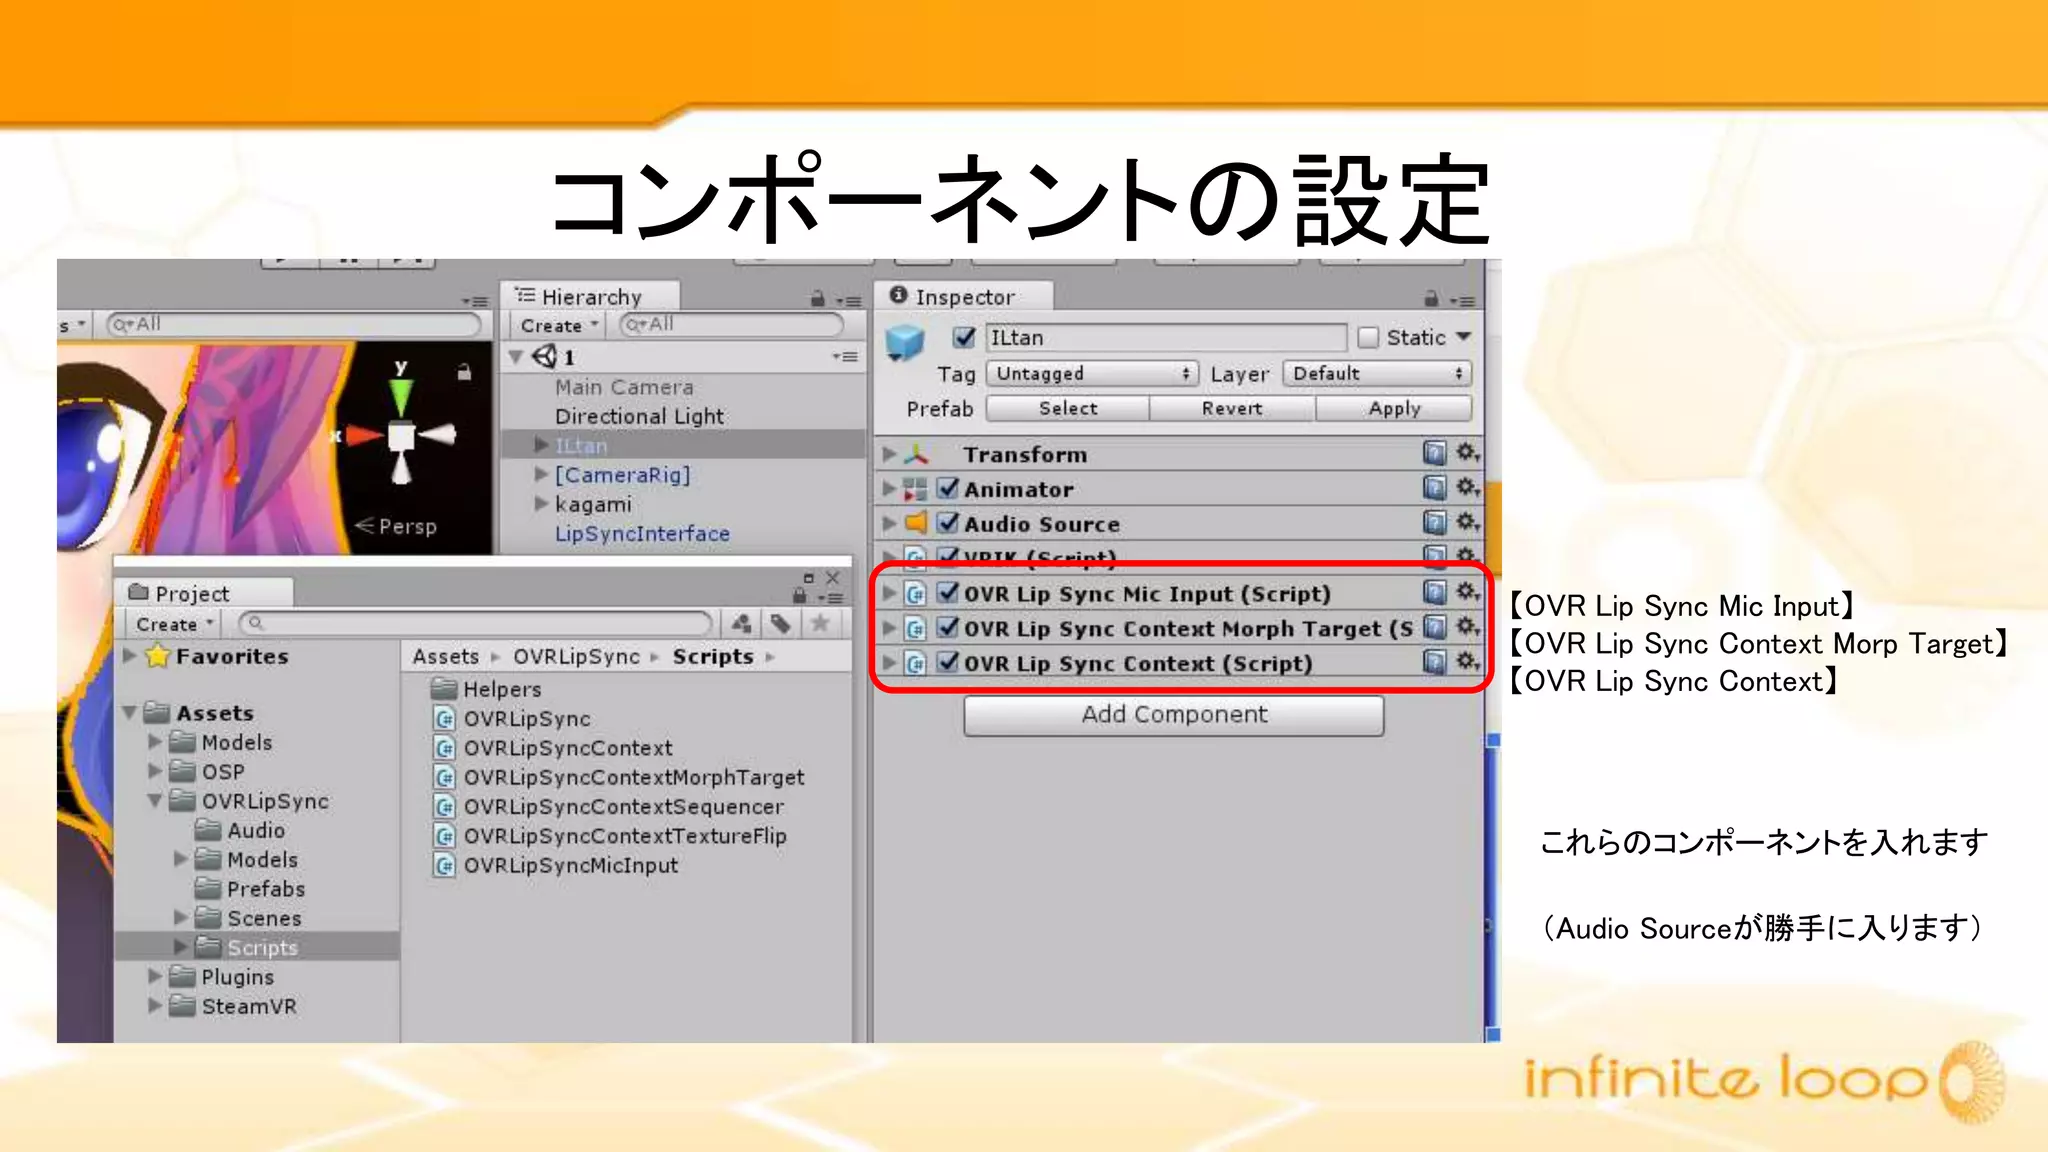Open OVR Lip Sync Mic Input gear menu
Screen dimensions: 2048x1152
(x=1467, y=593)
